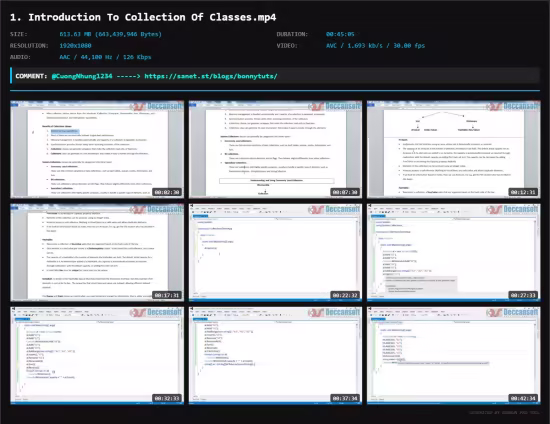
Task: Open the thumbnail stamped 00:27:33
Action: pyautogui.click(x=454, y=253)
